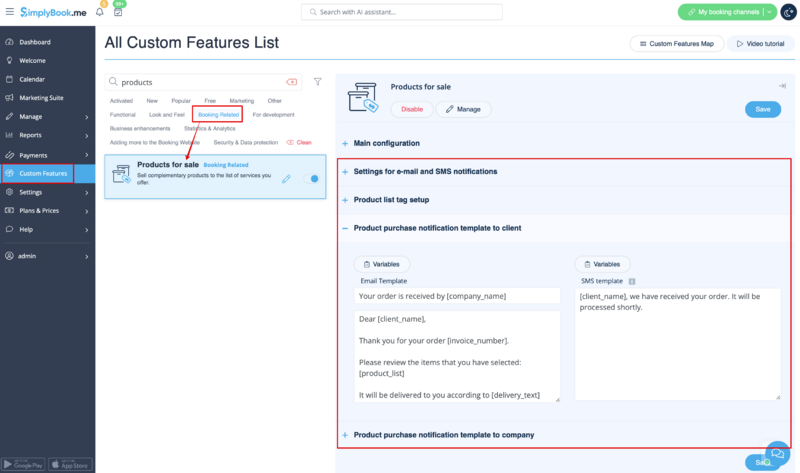Click top Save button
The width and height of the screenshot is (800, 473).
[763, 109]
